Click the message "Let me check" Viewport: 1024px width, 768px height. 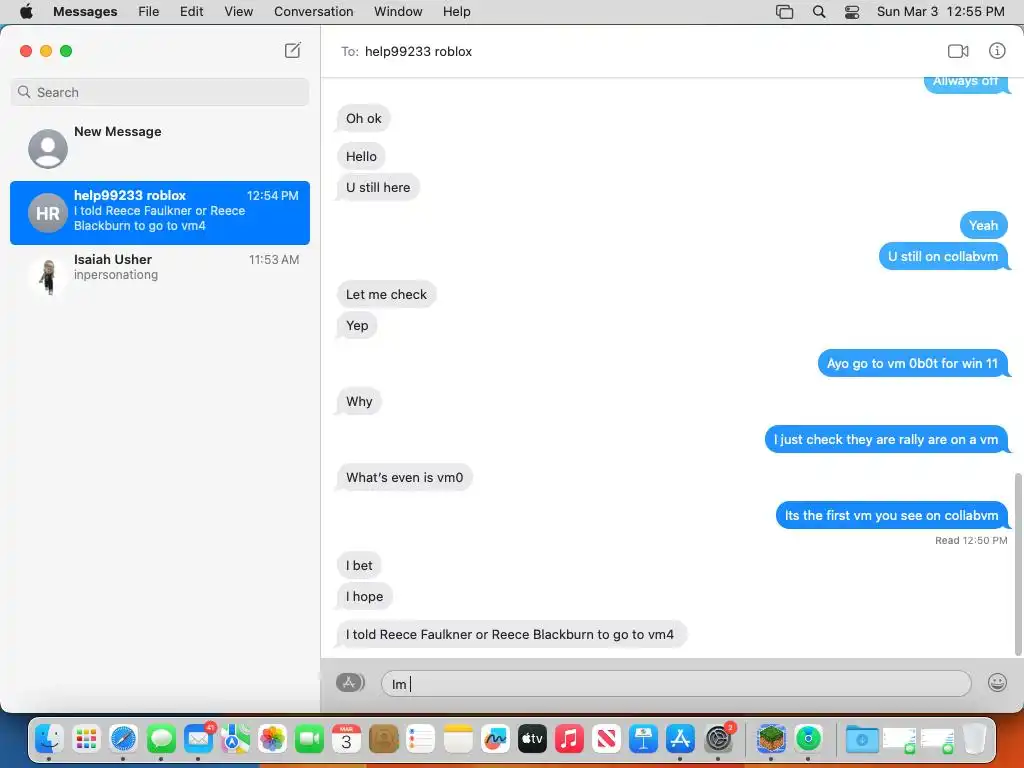click(x=386, y=295)
